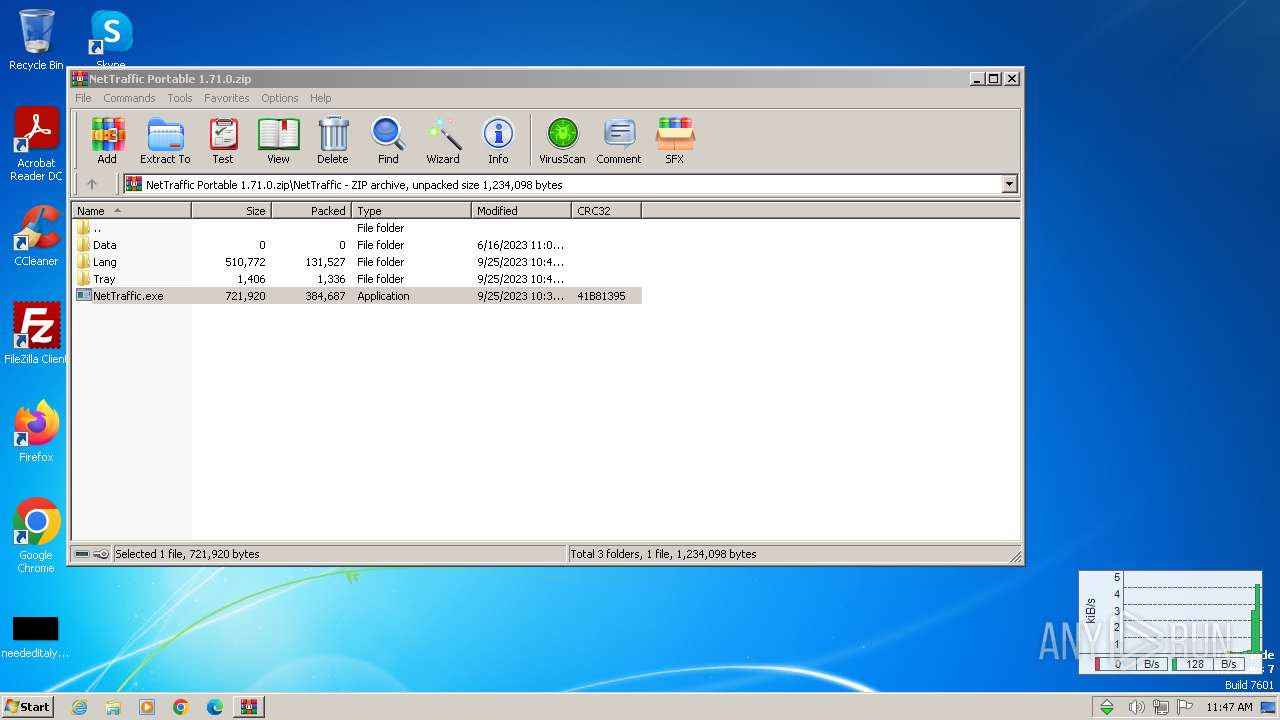The height and width of the screenshot is (720, 1280).
Task: Click the NetTraffic tray icon
Action: coord(1107,707)
